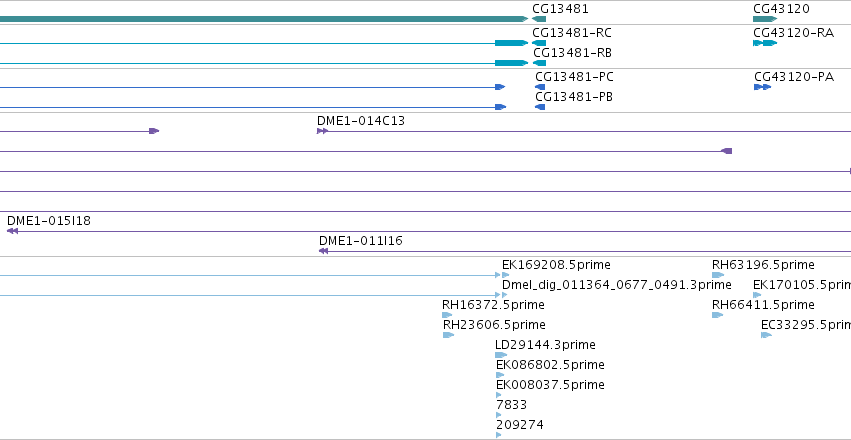Click the double arrowhead below DME1-011I16

tap(324, 251)
